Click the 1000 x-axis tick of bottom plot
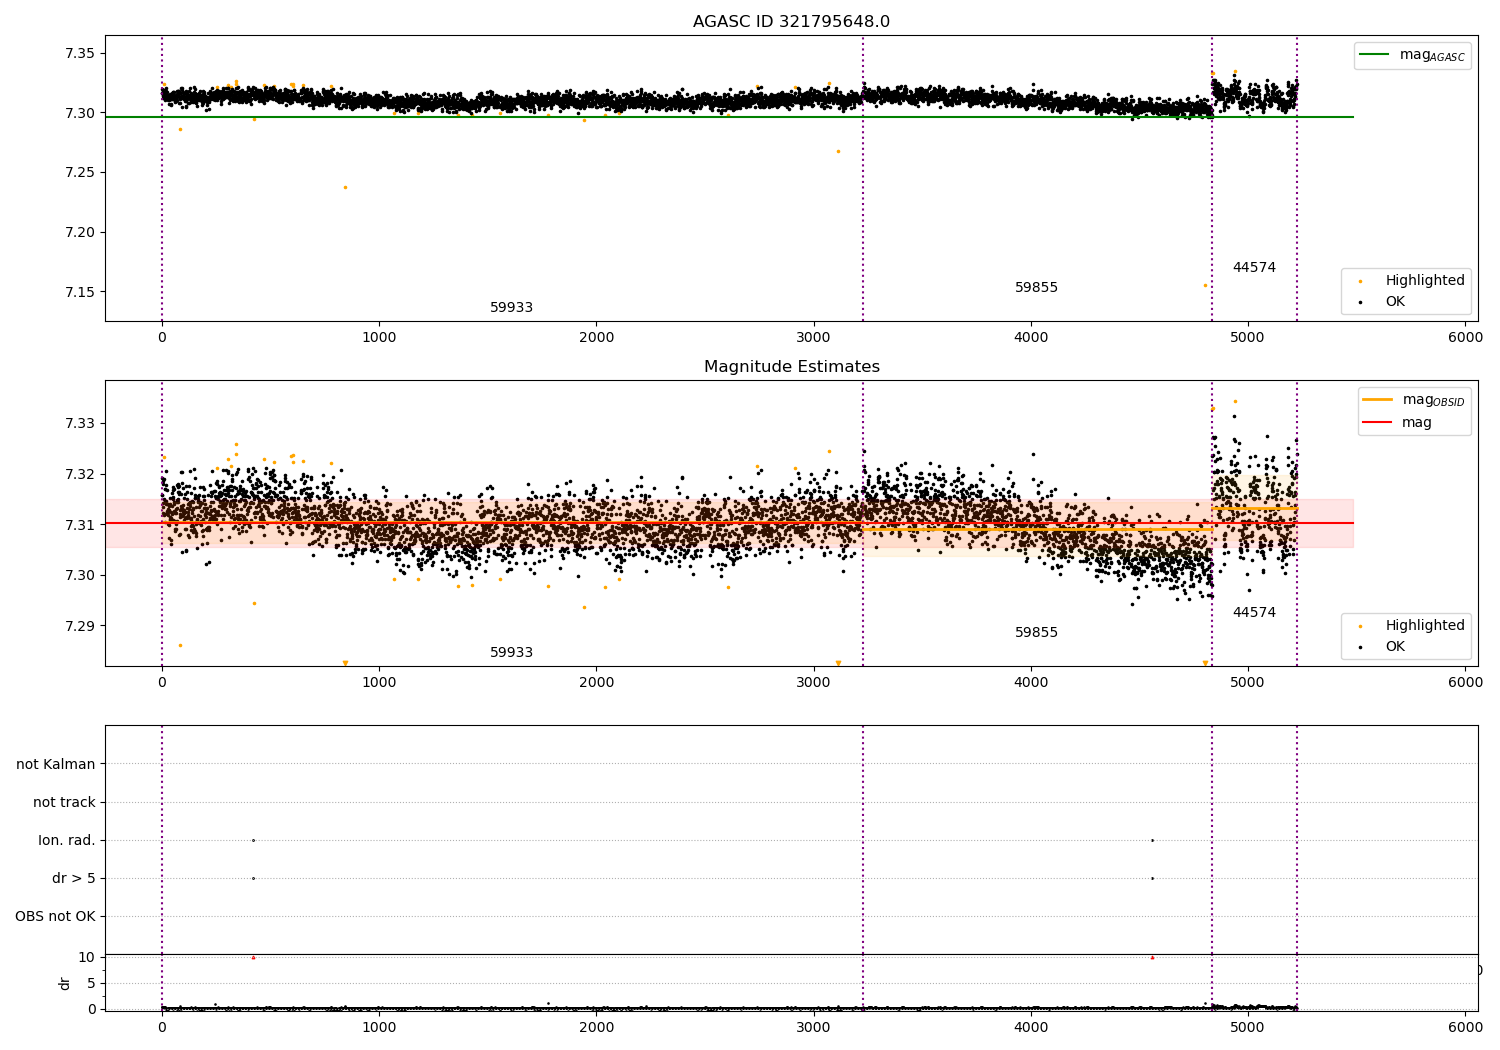The image size is (1500, 1050). pos(379,1027)
